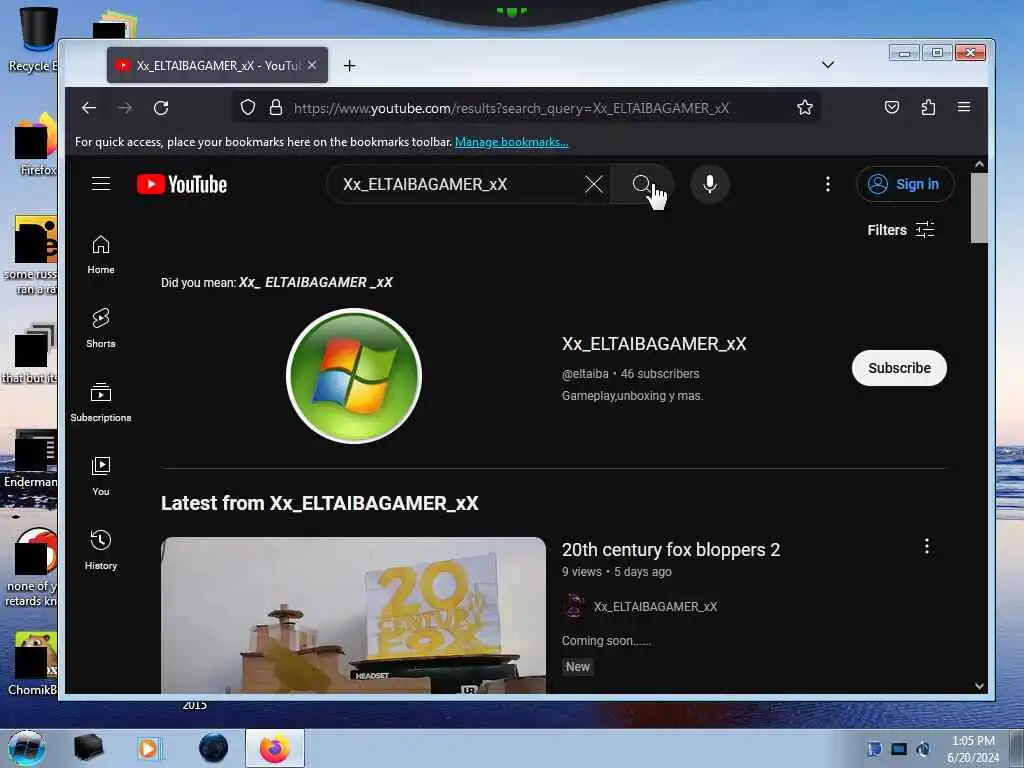Click the small channel avatar under the video title
The width and height of the screenshot is (1024, 768).
[574, 606]
